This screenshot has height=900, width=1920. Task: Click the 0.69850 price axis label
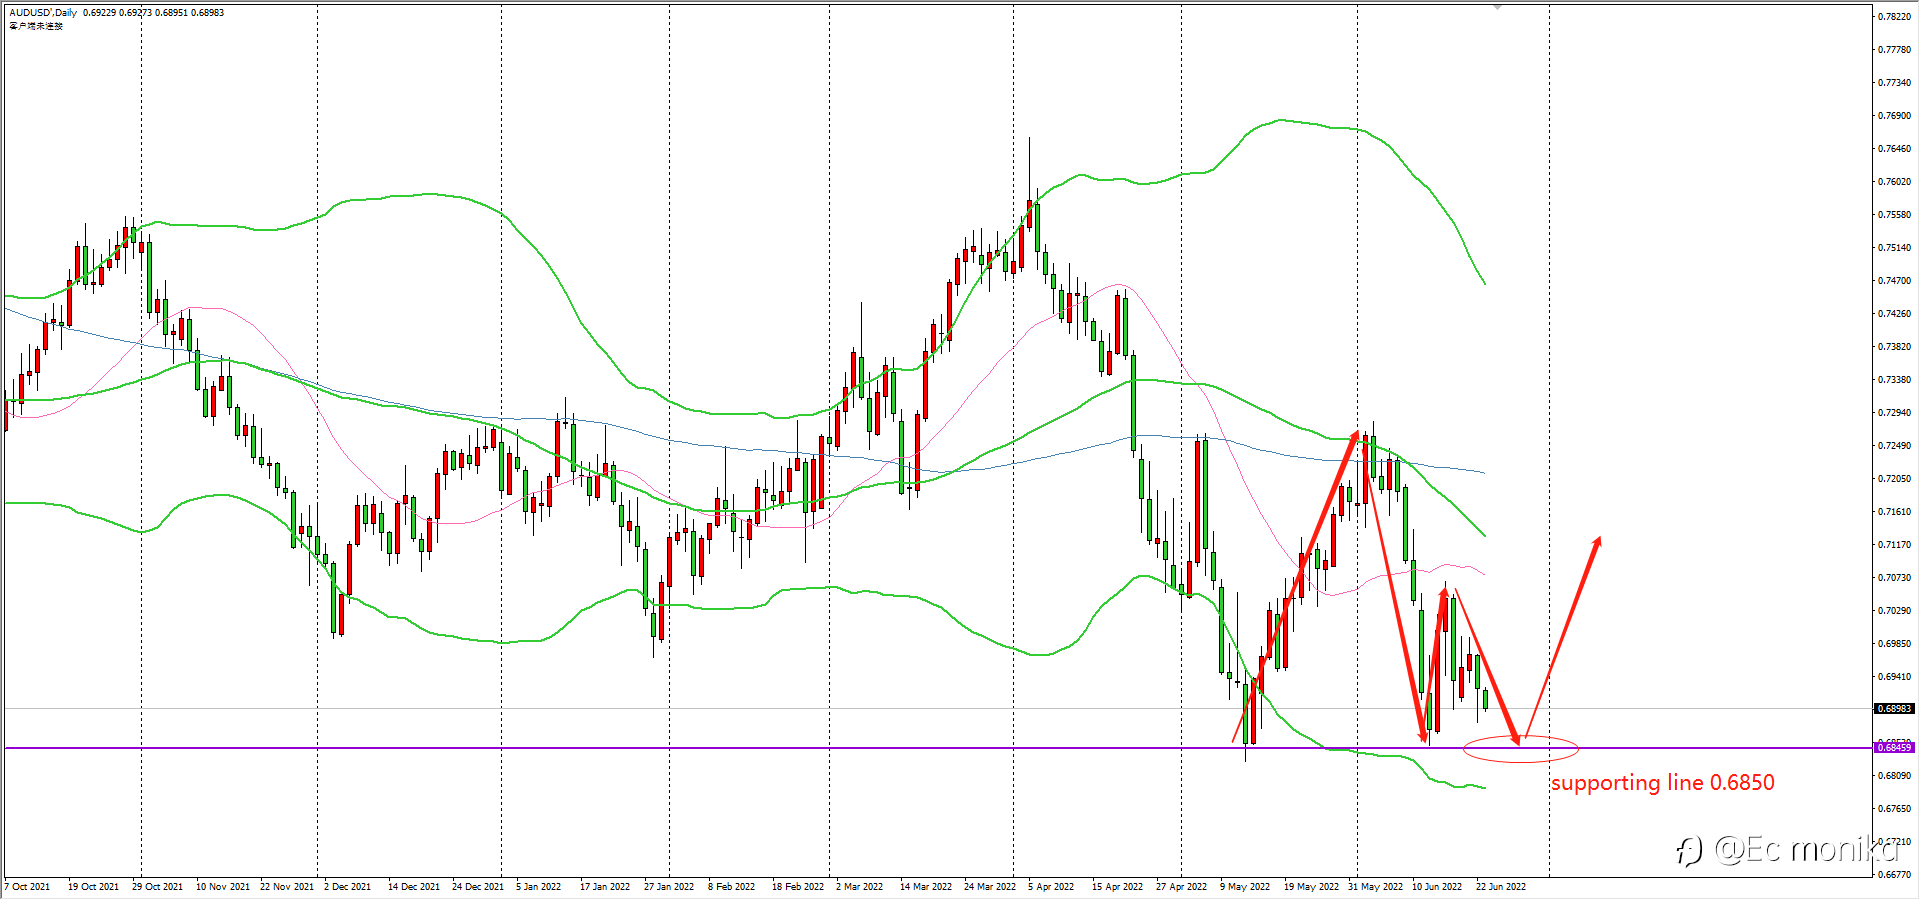(x=1894, y=644)
